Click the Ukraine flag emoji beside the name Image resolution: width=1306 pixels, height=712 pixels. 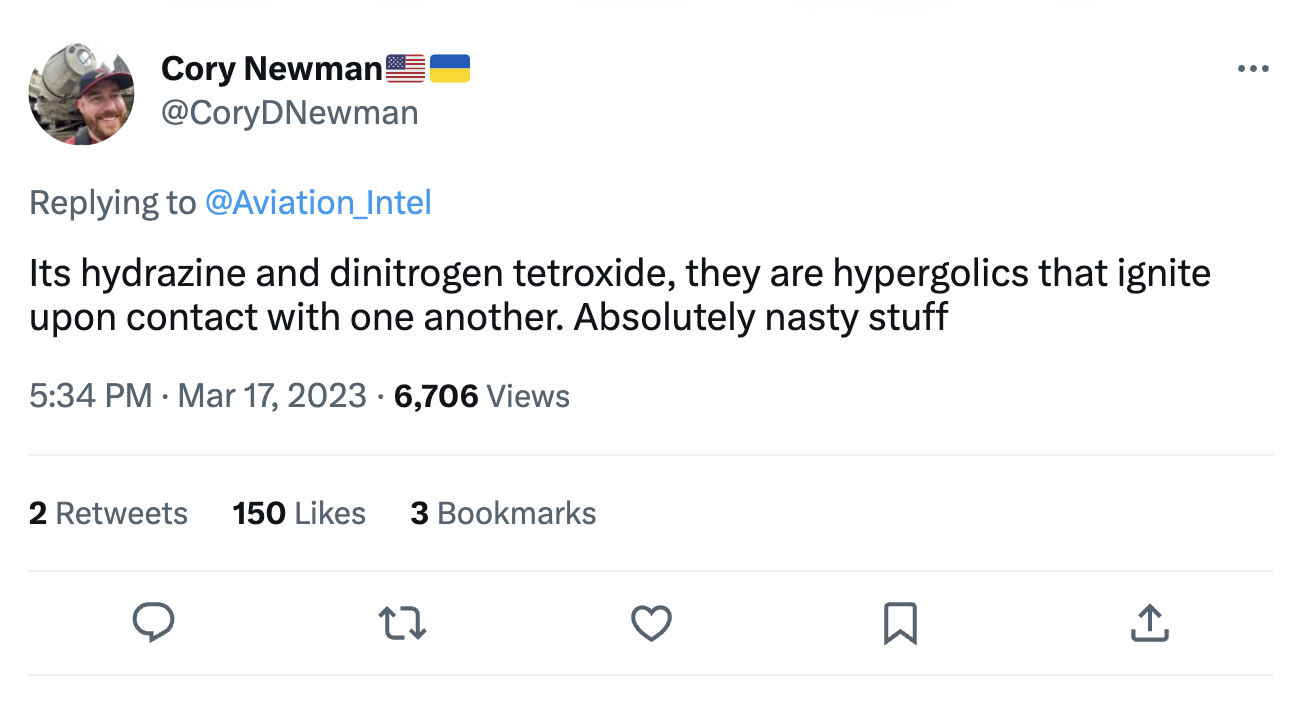(450, 68)
